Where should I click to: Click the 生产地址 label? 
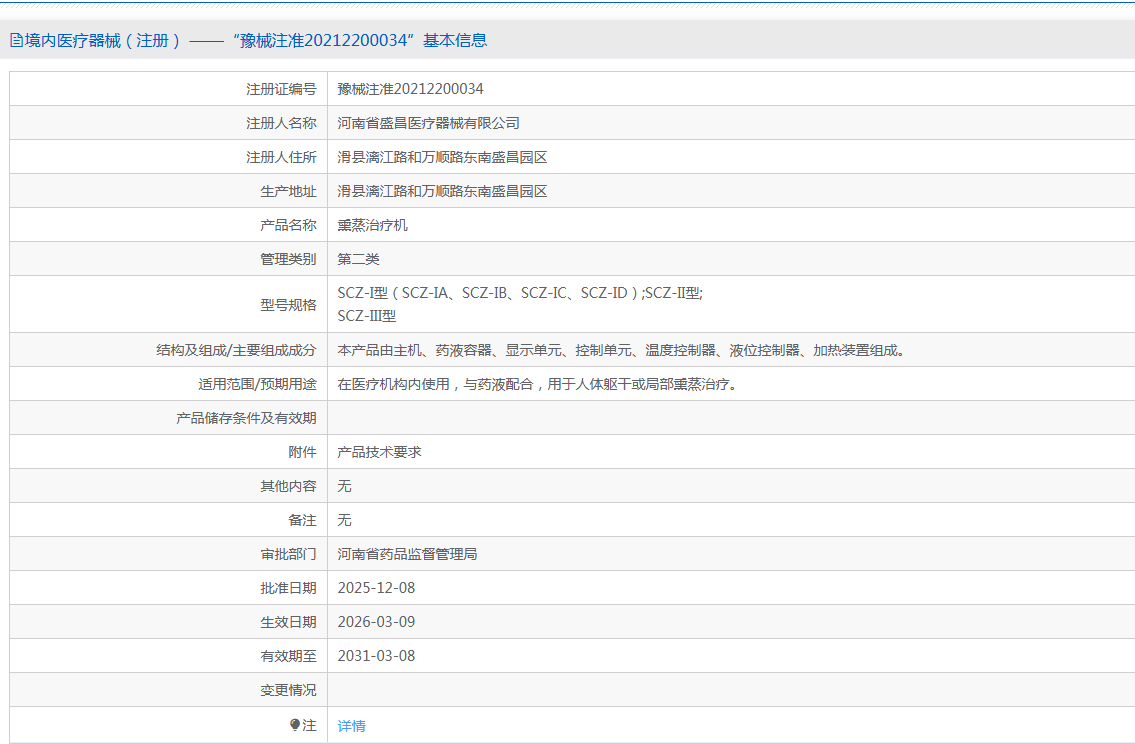click(x=288, y=191)
